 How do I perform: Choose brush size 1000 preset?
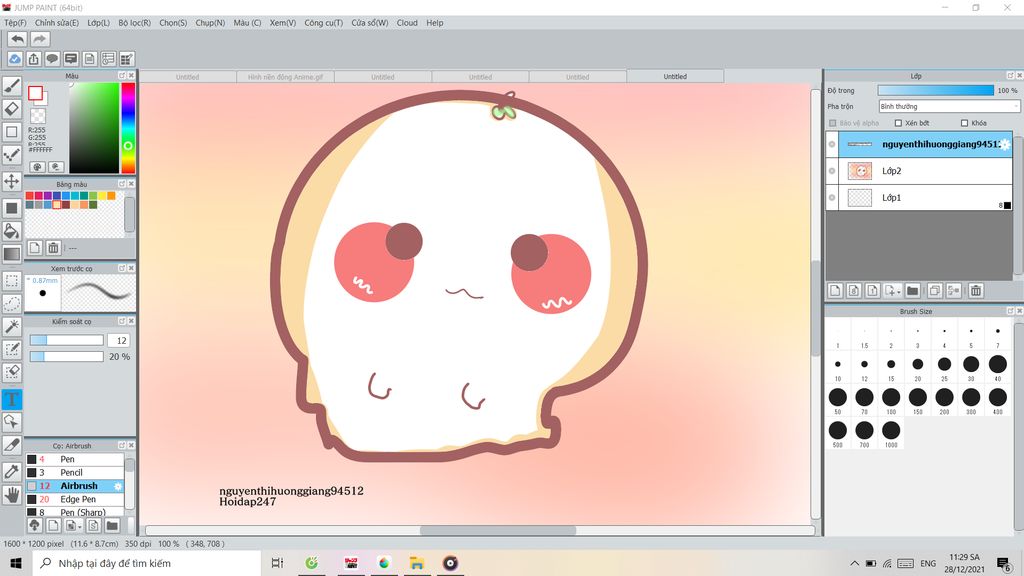click(x=891, y=433)
